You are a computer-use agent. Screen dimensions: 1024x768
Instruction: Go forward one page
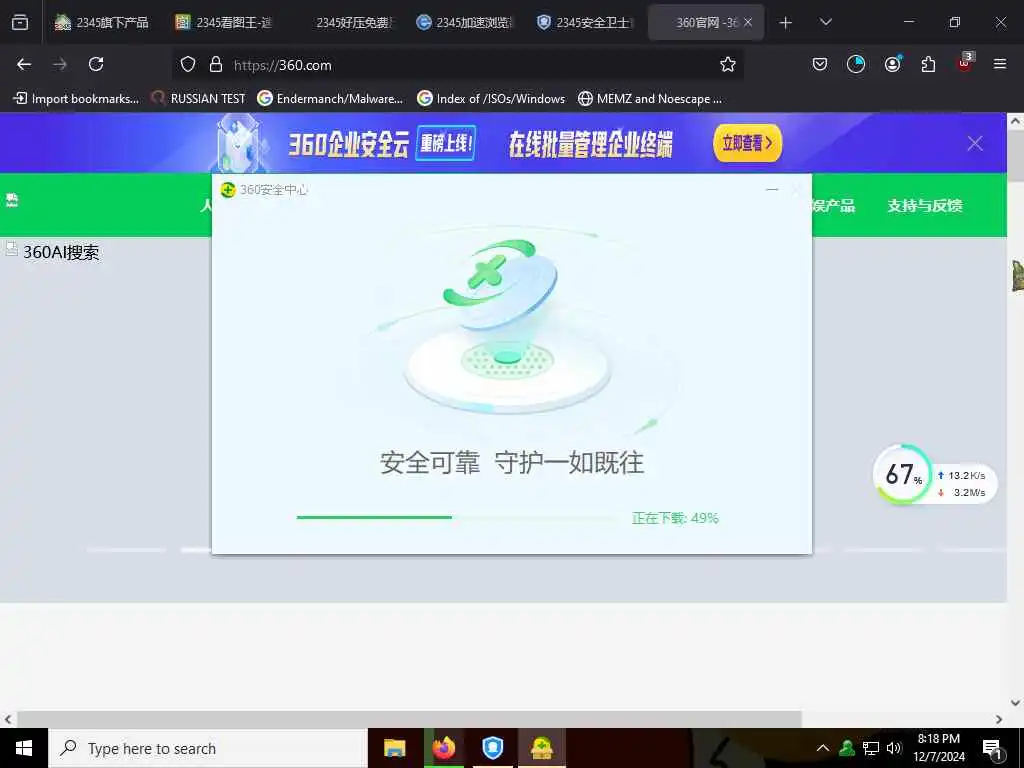click(x=60, y=64)
